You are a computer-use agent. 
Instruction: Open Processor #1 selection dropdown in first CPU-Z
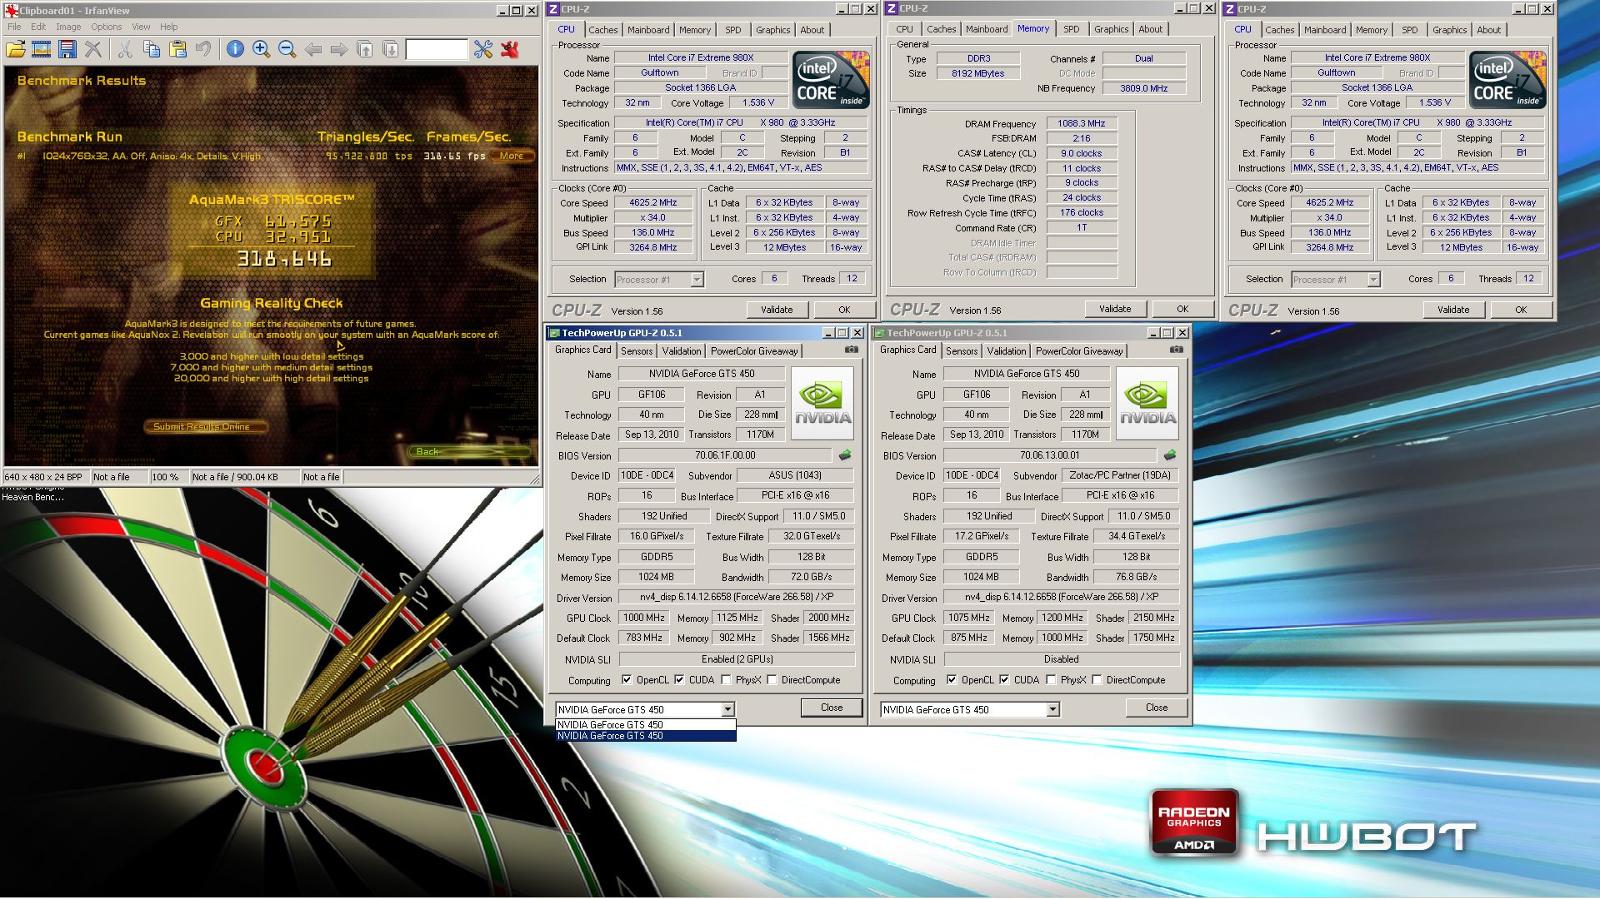[x=696, y=279]
